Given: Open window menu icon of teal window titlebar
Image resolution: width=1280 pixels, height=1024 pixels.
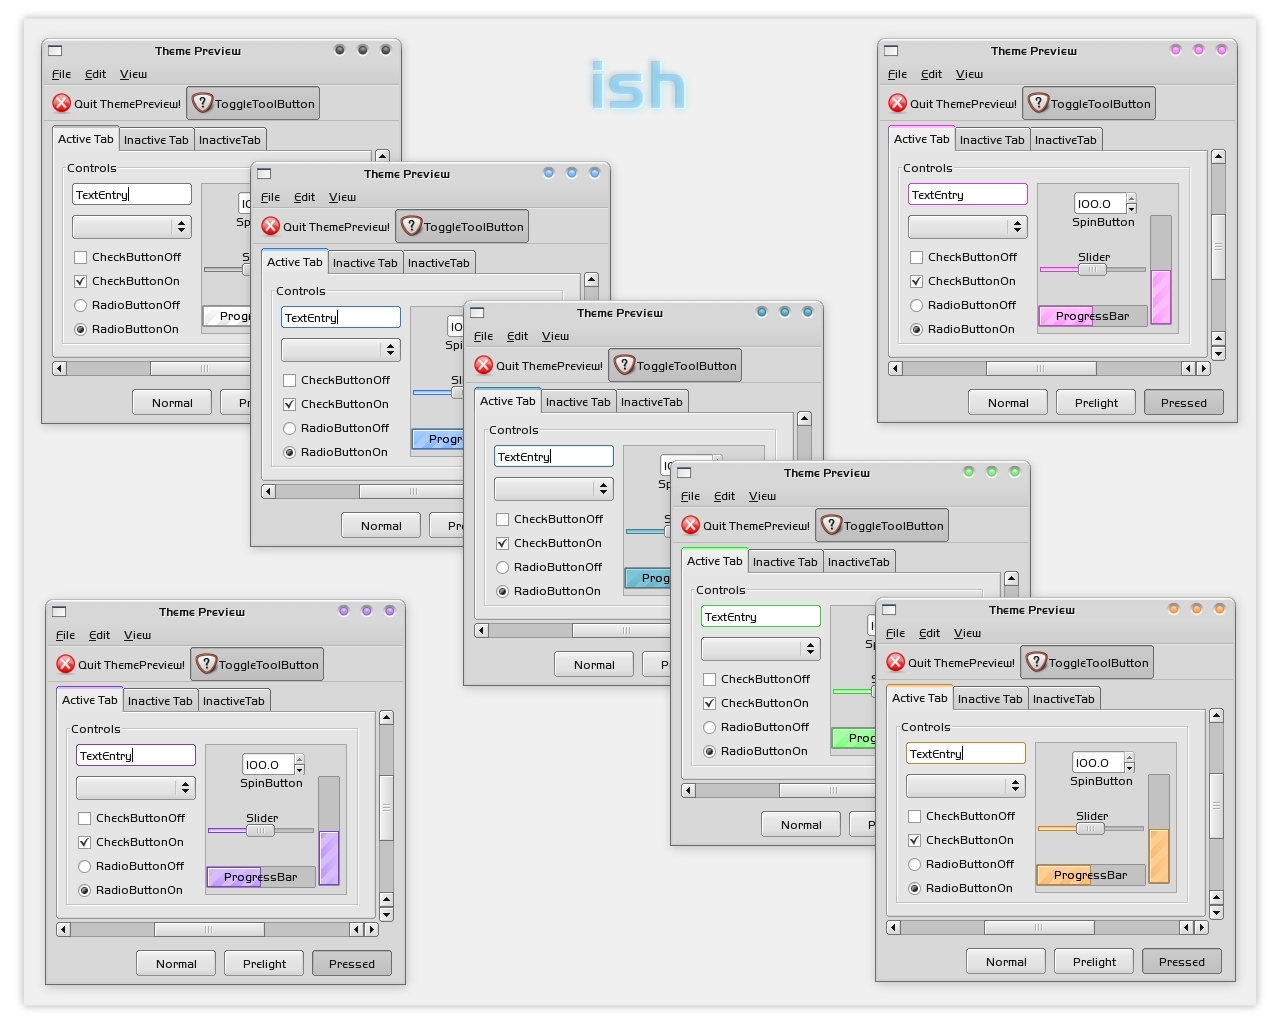Looking at the screenshot, I should pyautogui.click(x=478, y=312).
